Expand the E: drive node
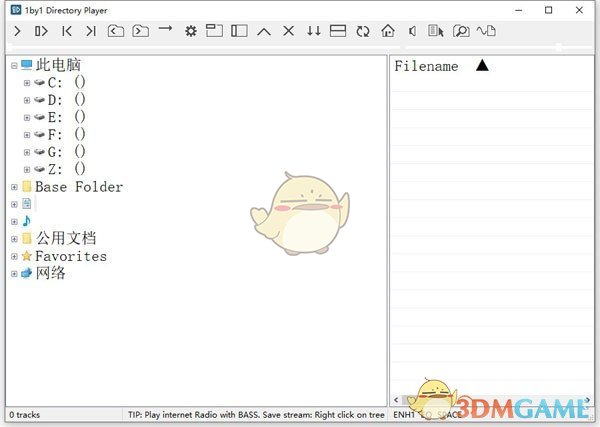Image resolution: width=600 pixels, height=427 pixels. [x=27, y=117]
